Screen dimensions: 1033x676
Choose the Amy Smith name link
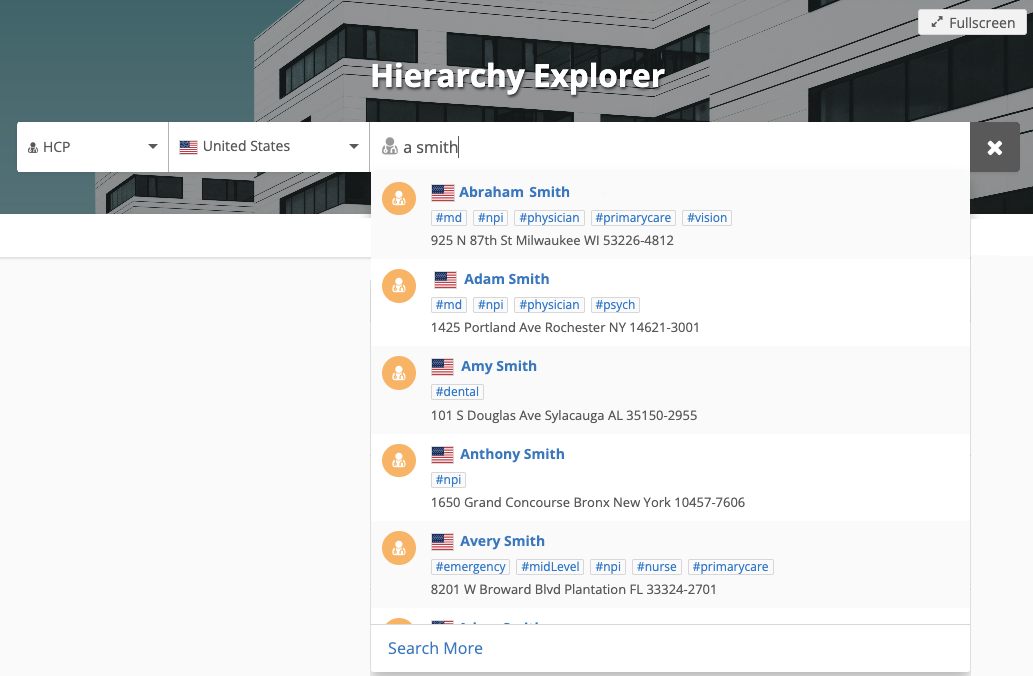click(498, 366)
